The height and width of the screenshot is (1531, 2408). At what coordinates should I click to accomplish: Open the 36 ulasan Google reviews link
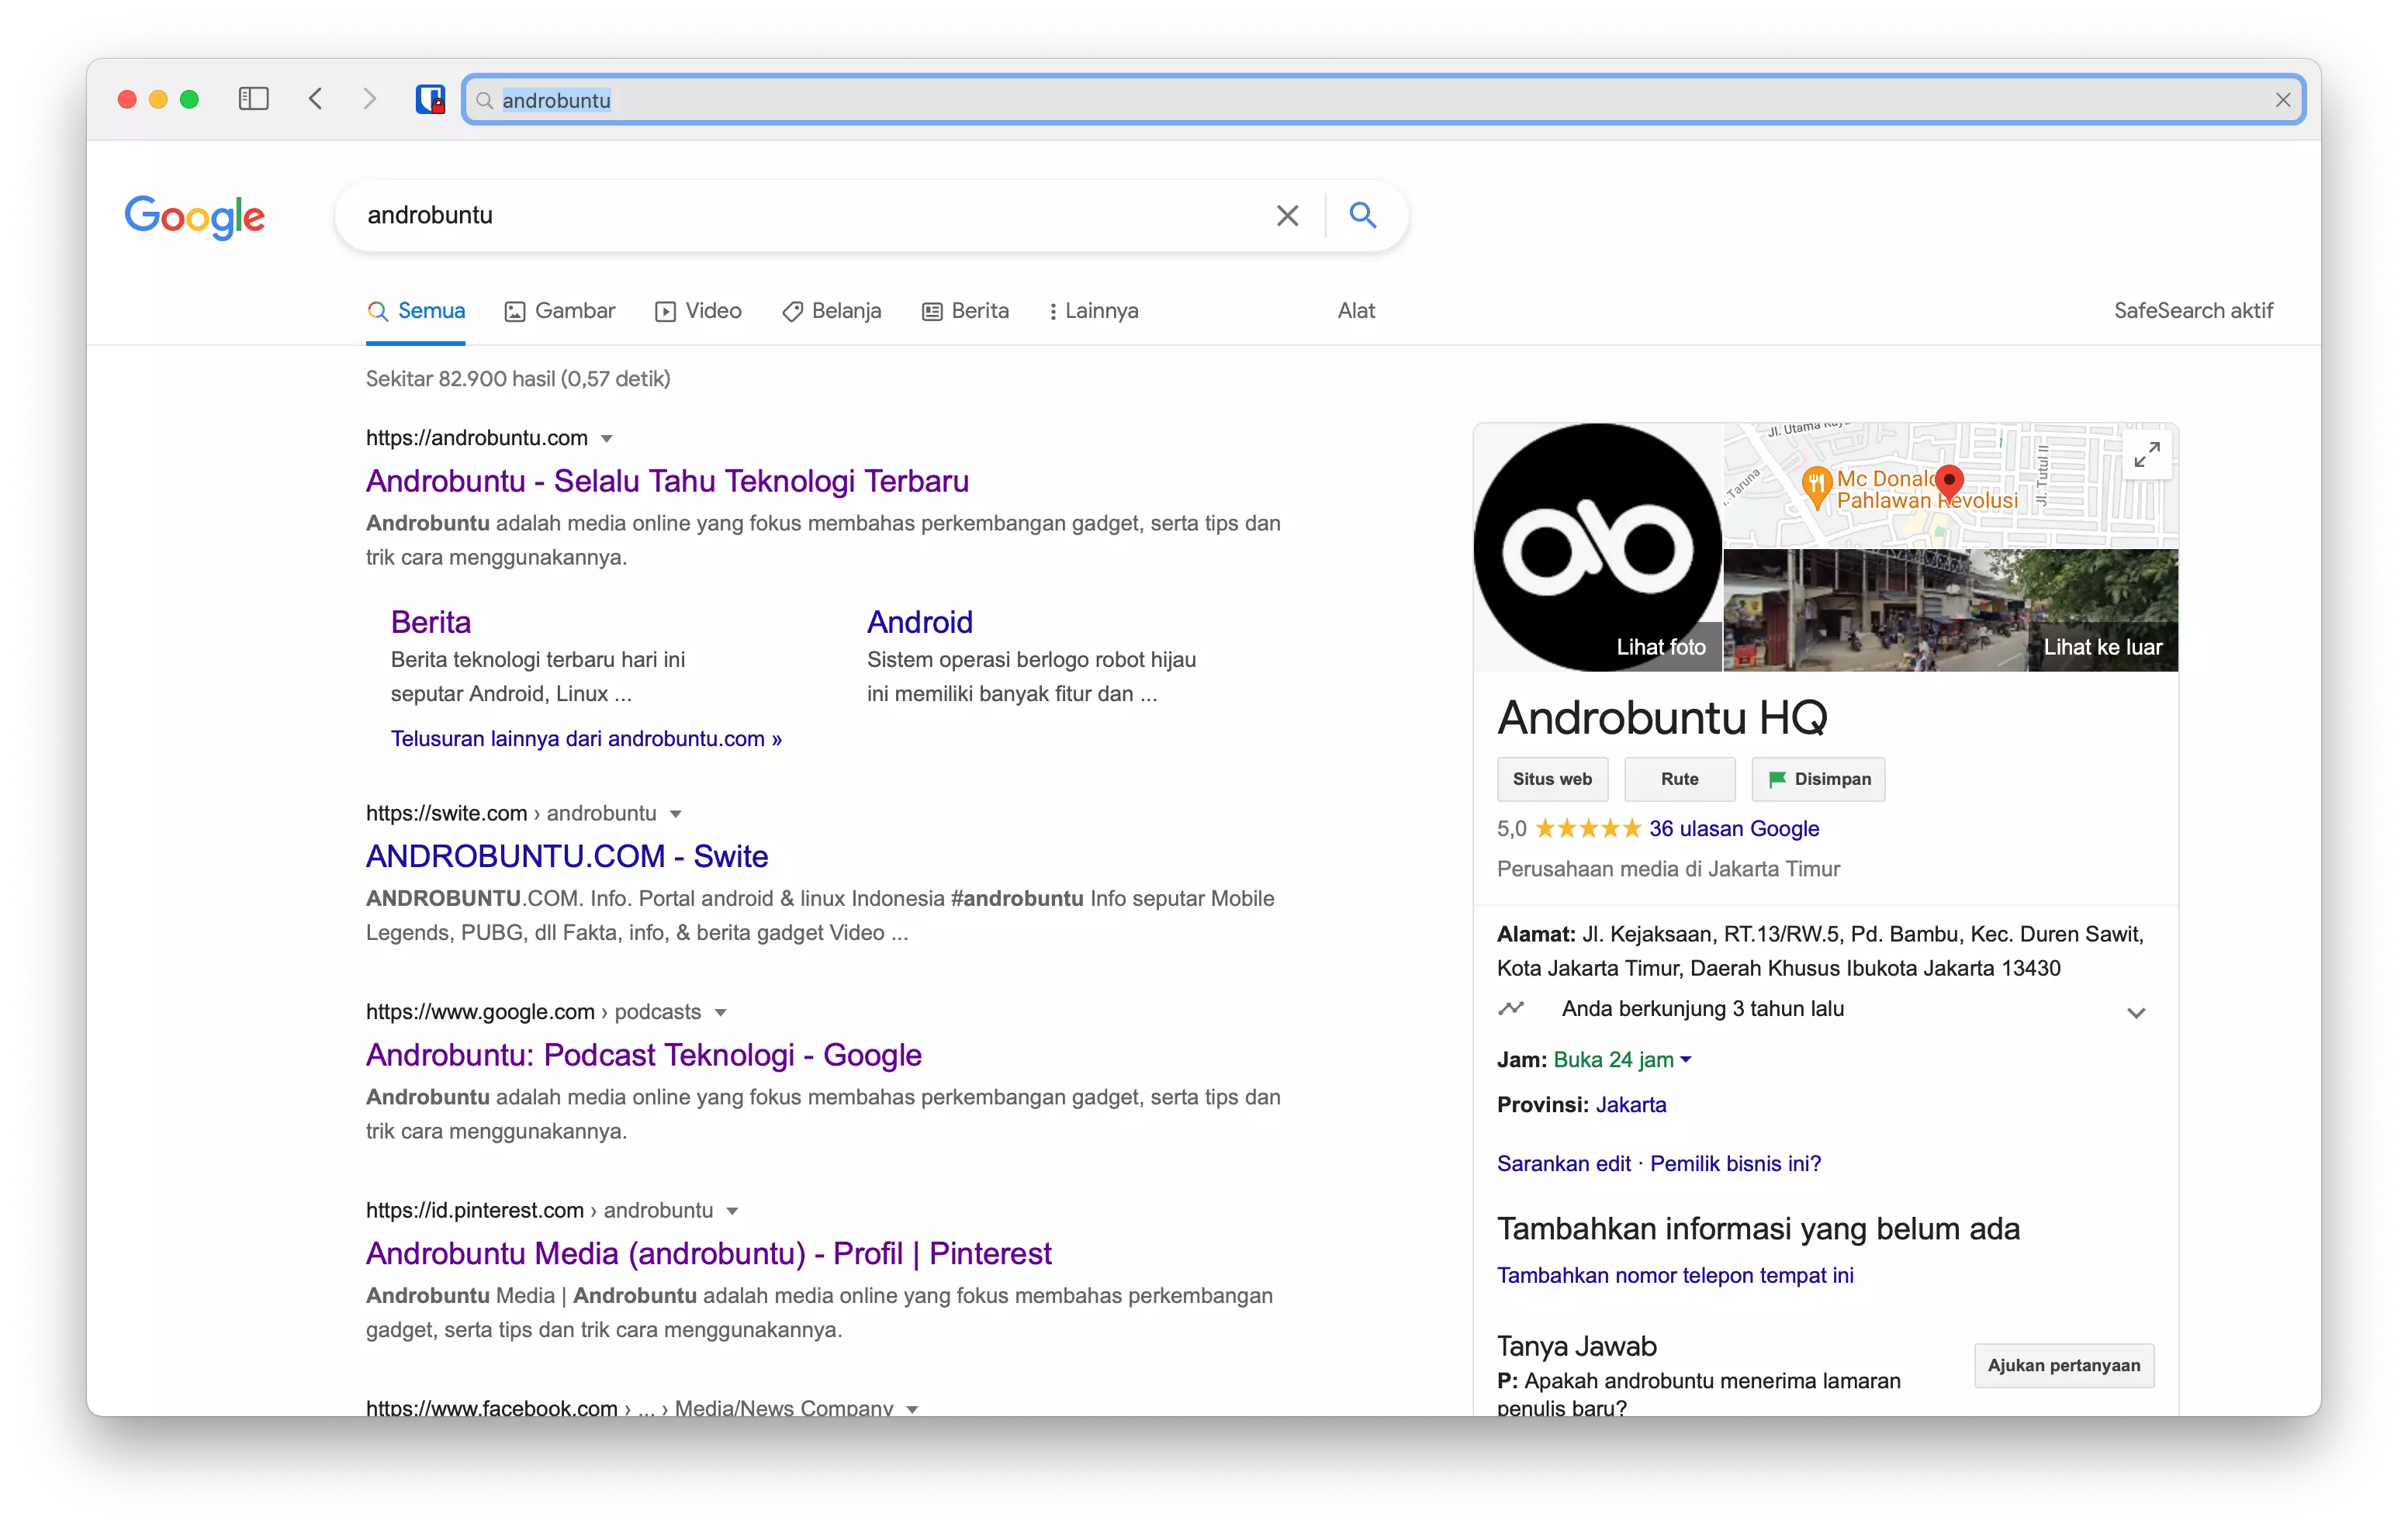pyautogui.click(x=1733, y=828)
